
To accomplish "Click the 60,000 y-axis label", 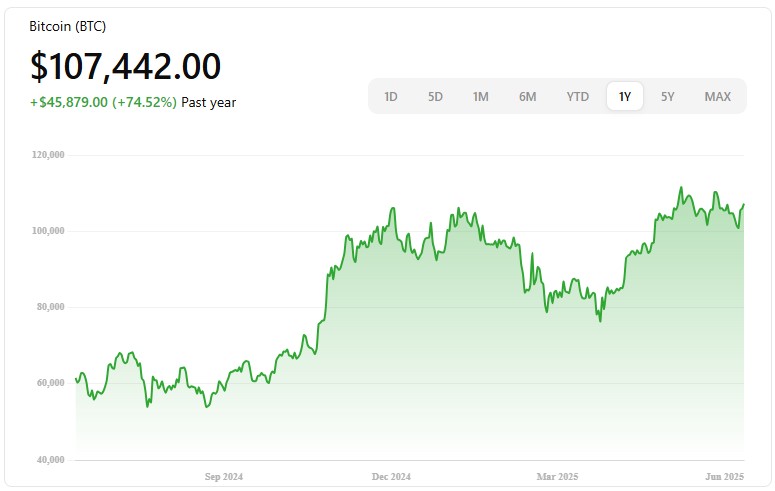I will pos(51,383).
